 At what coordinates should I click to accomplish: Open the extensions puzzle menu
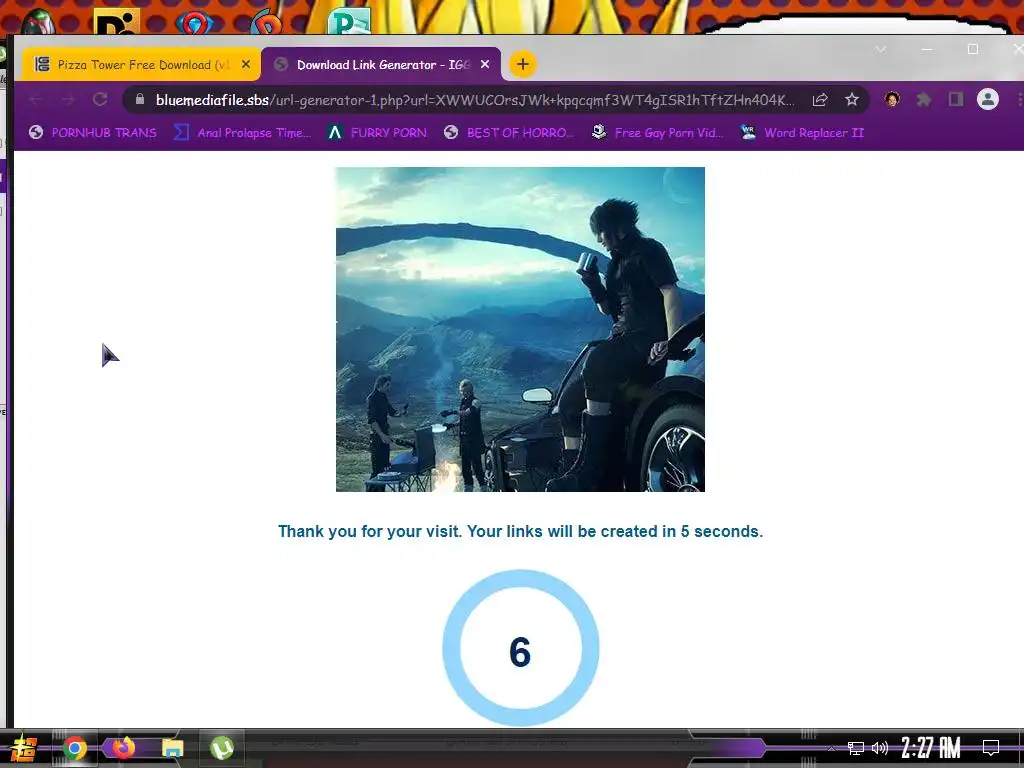tap(924, 100)
